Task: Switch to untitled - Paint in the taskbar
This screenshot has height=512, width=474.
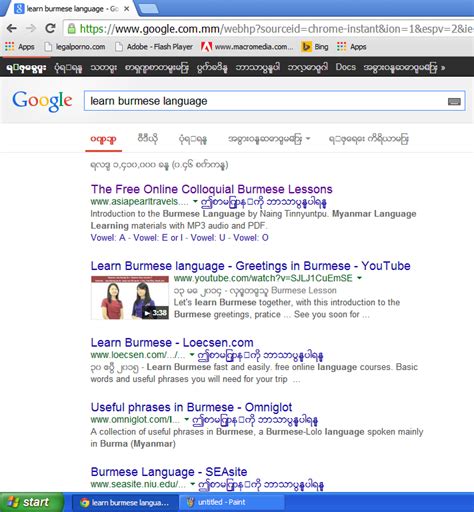Action: [231, 502]
